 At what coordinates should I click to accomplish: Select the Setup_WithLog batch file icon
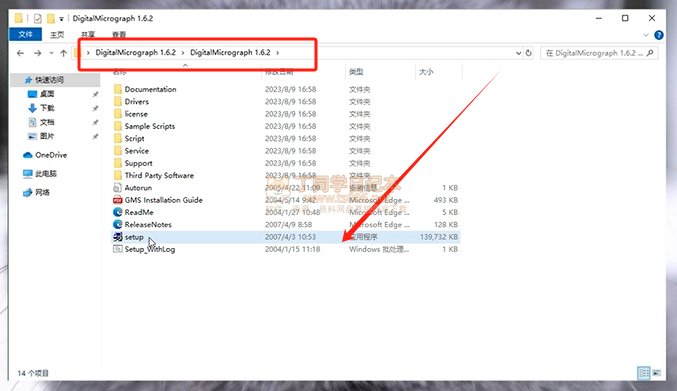(117, 249)
